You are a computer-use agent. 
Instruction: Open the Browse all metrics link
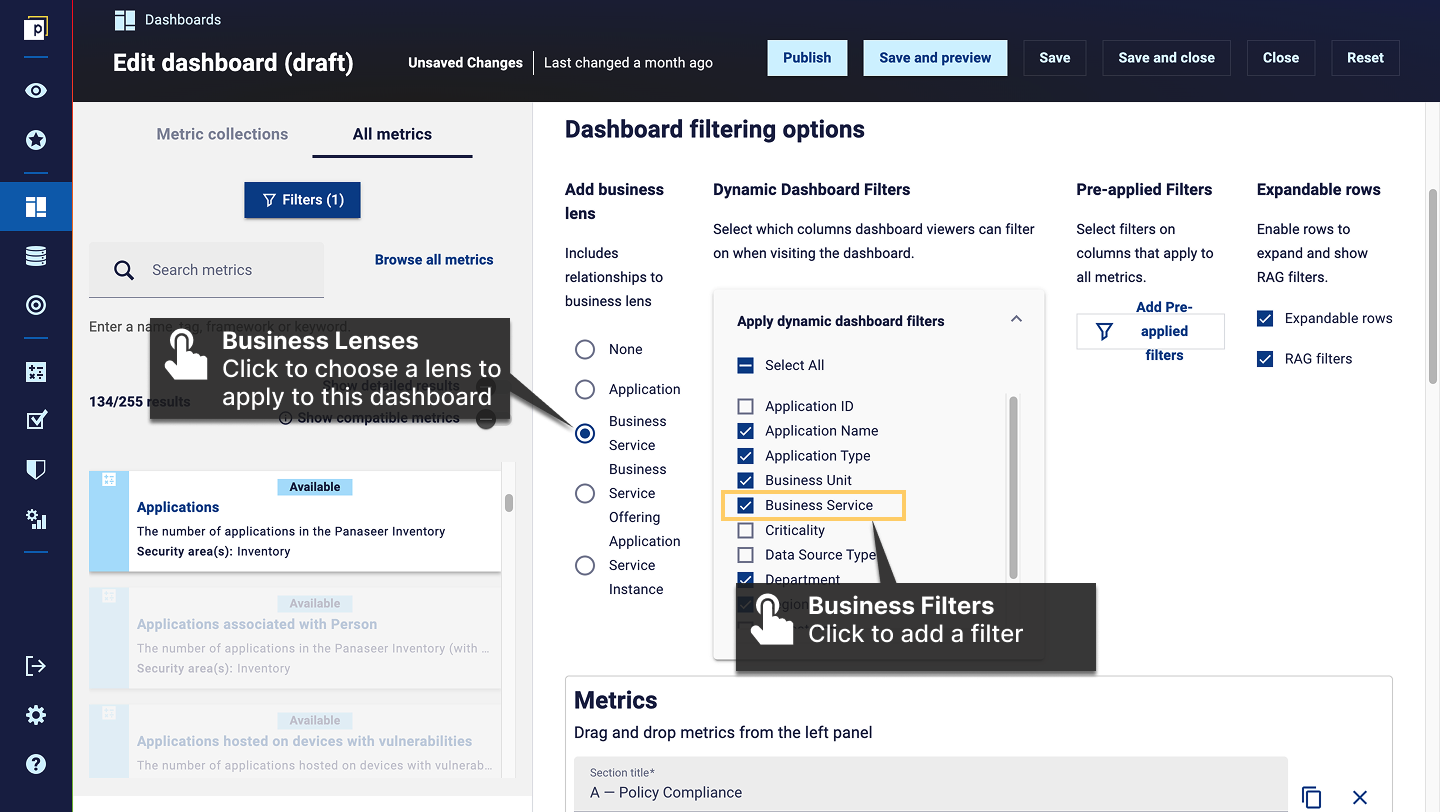(434, 259)
